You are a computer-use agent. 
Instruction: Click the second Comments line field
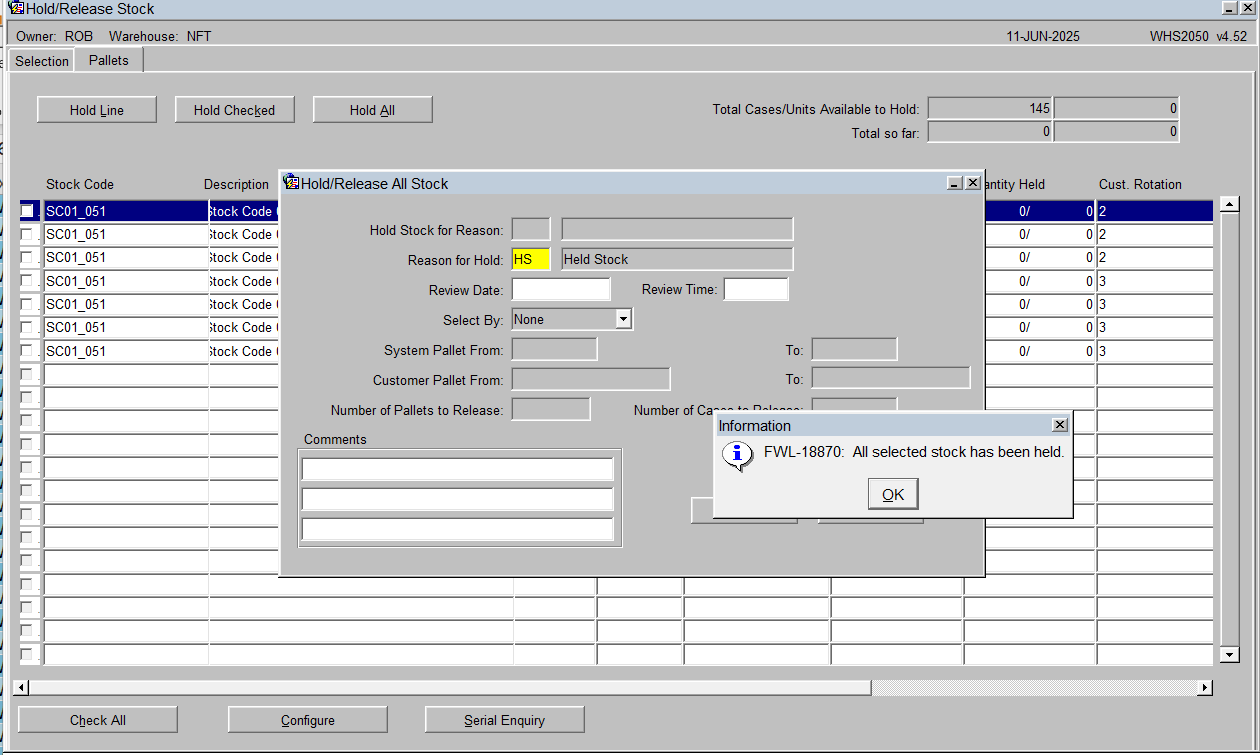point(458,499)
